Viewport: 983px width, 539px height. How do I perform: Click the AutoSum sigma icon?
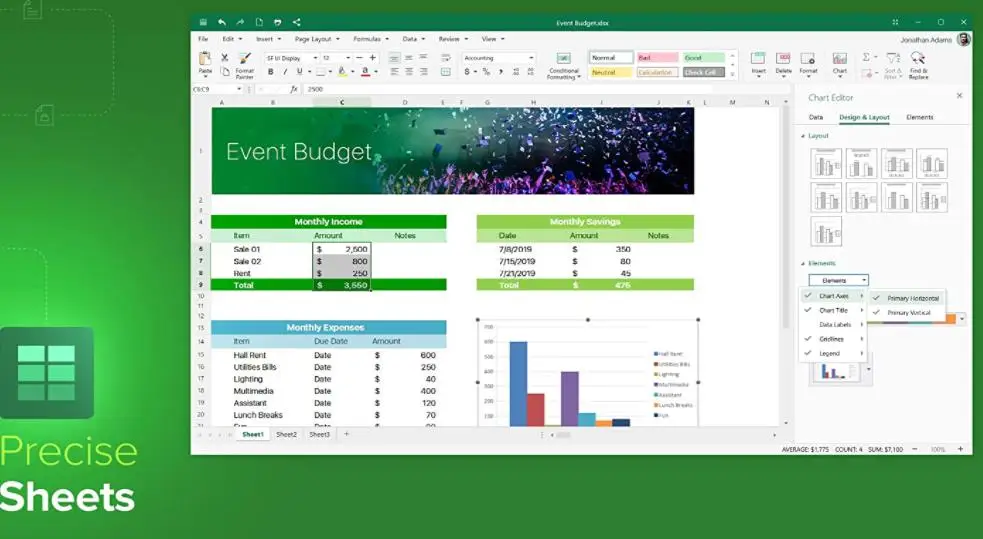[867, 58]
